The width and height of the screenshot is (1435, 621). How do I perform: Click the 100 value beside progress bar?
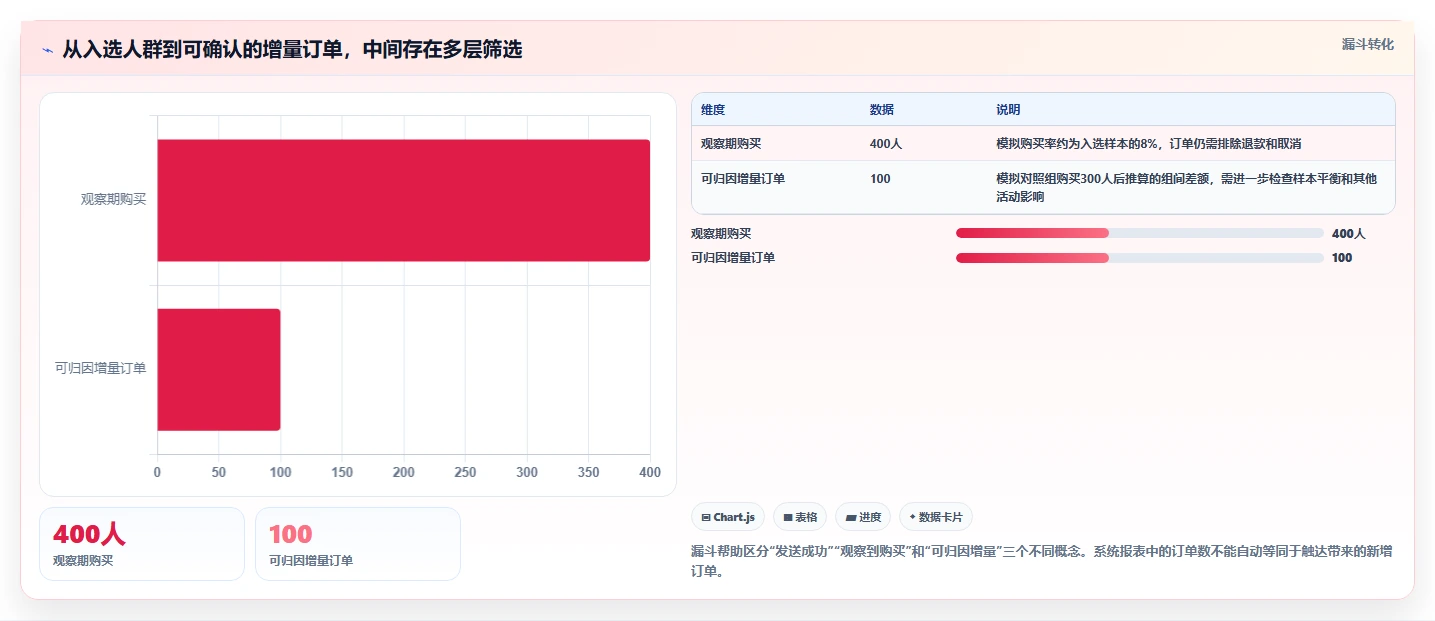[x=1342, y=258]
